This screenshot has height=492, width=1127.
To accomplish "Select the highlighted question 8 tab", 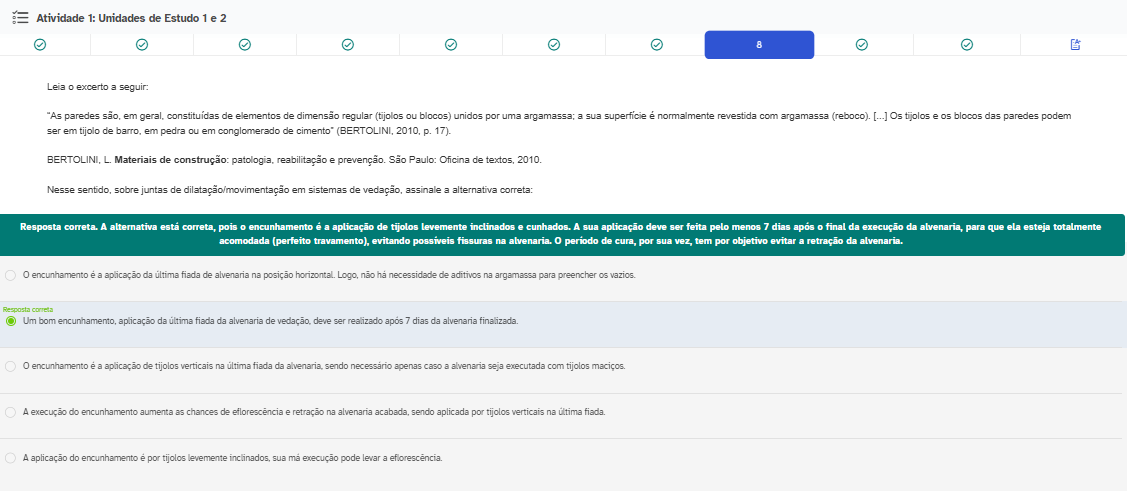I will 759,45.
